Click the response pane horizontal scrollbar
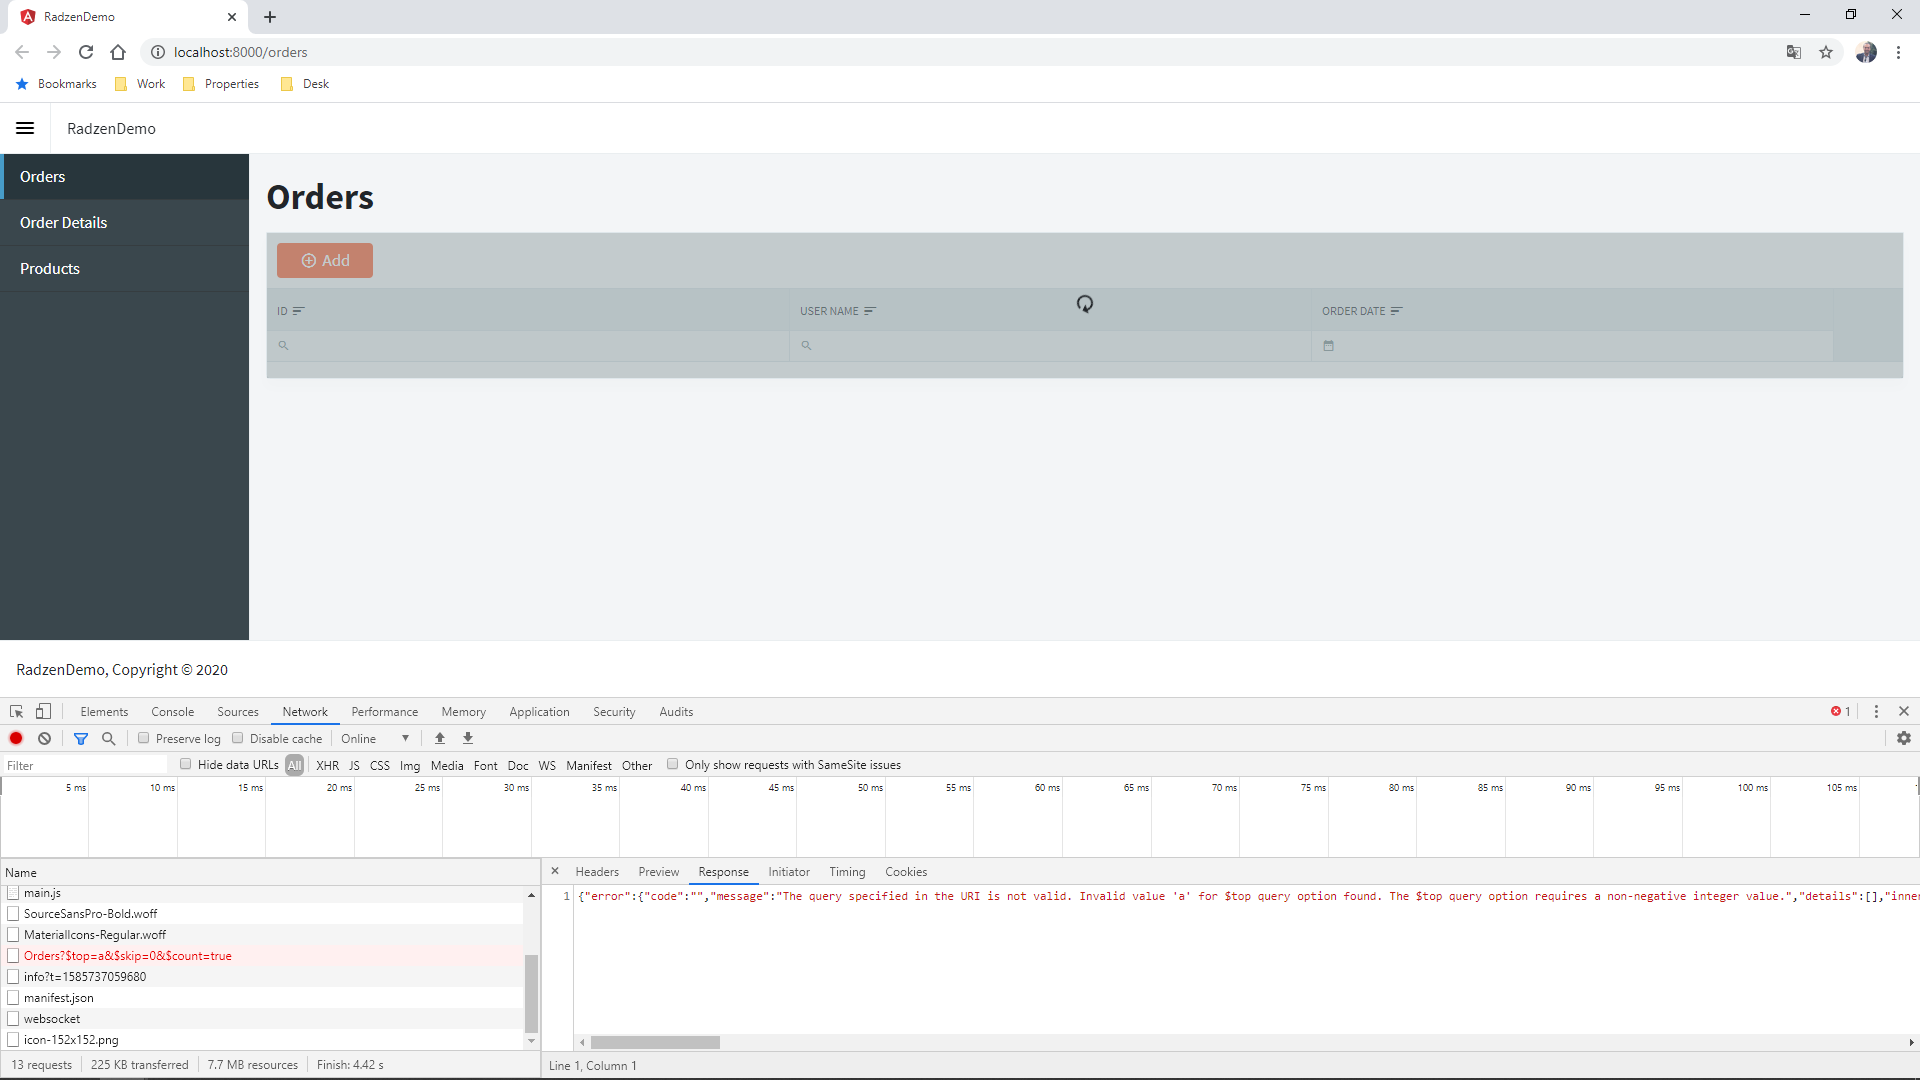Image resolution: width=1920 pixels, height=1080 pixels. click(655, 1042)
